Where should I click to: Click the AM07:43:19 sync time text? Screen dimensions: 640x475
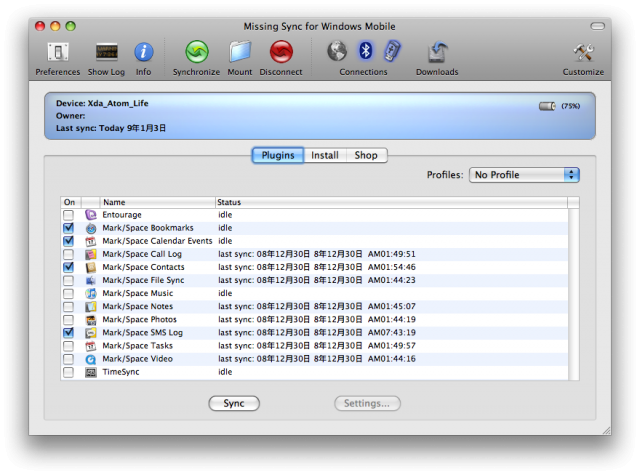point(392,333)
